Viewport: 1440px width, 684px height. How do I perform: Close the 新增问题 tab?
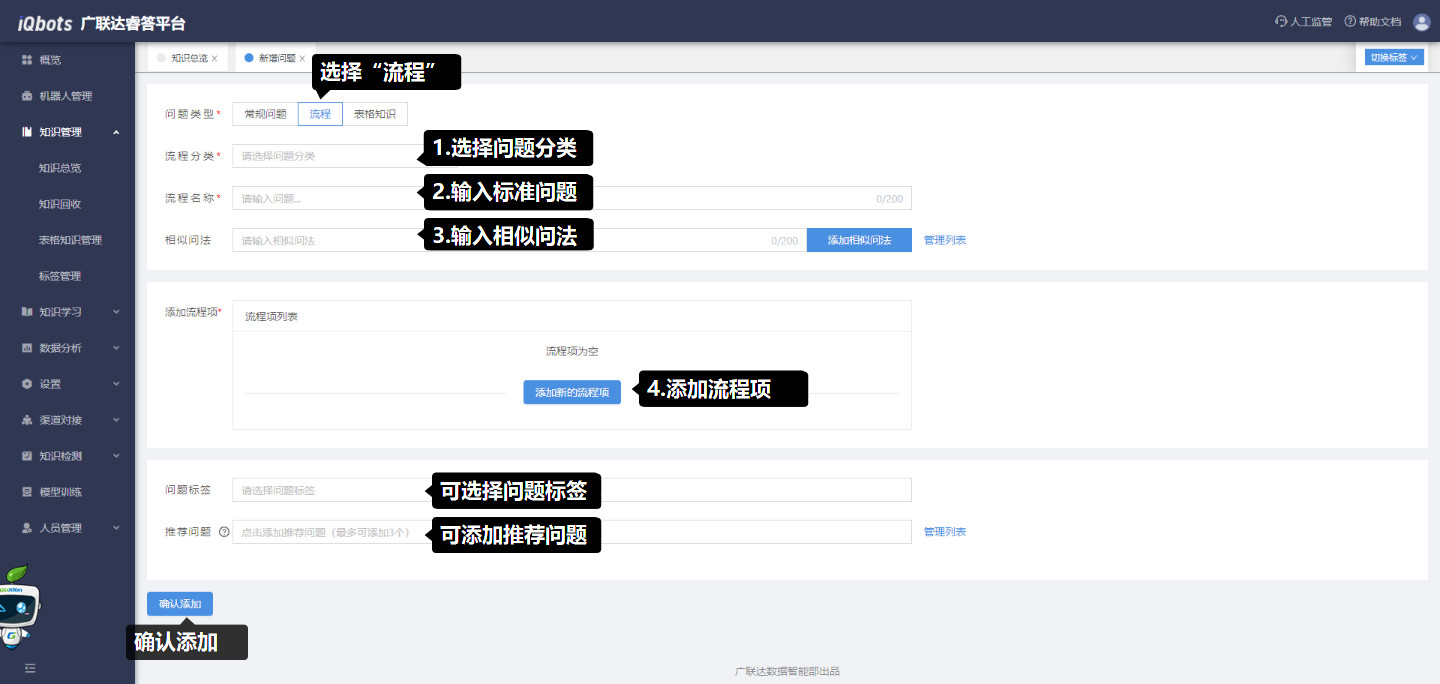pyautogui.click(x=302, y=59)
